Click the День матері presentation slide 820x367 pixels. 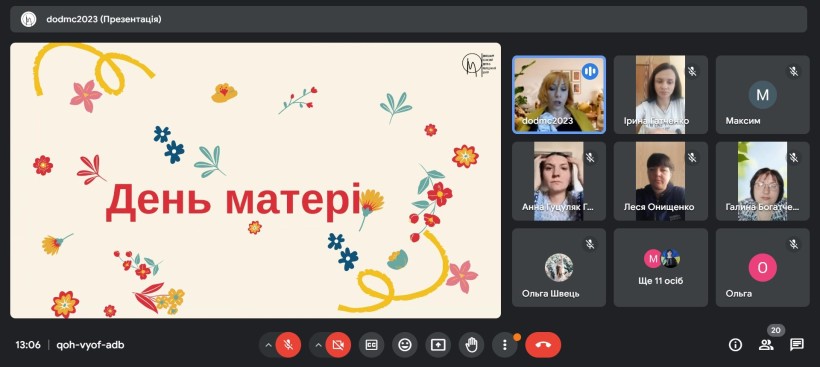(256, 180)
